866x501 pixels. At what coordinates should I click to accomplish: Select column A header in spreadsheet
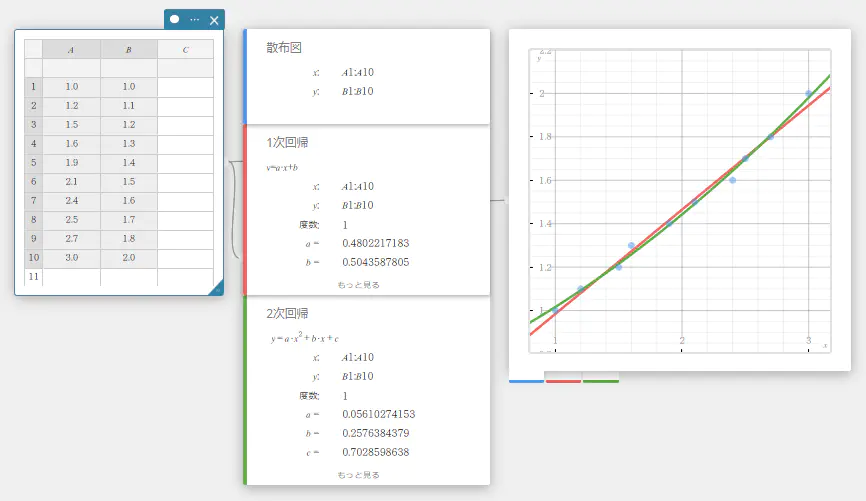(x=71, y=49)
